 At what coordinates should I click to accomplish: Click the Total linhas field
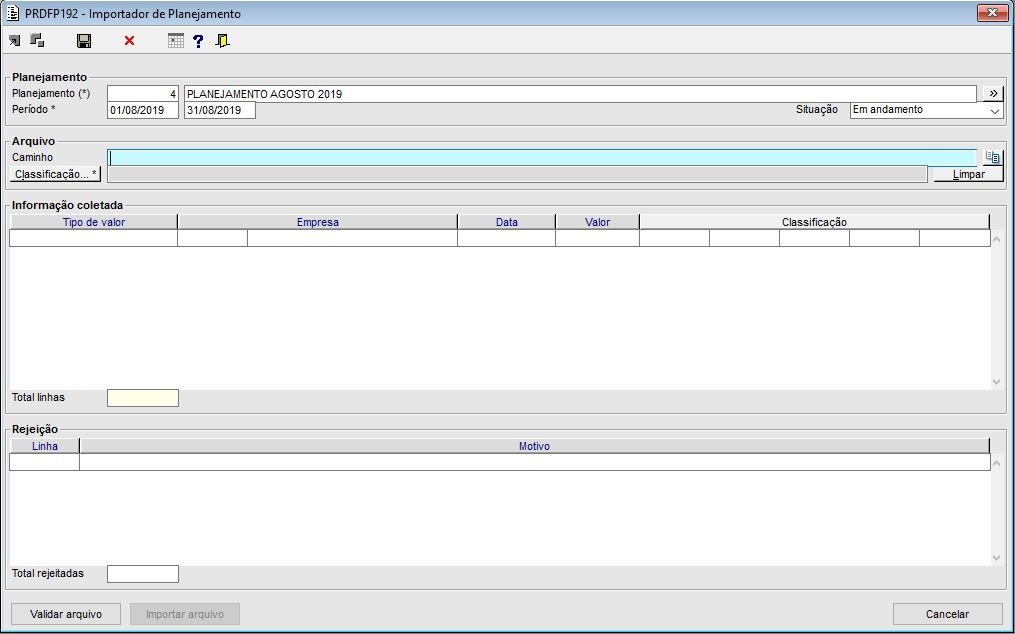pyautogui.click(x=142, y=398)
